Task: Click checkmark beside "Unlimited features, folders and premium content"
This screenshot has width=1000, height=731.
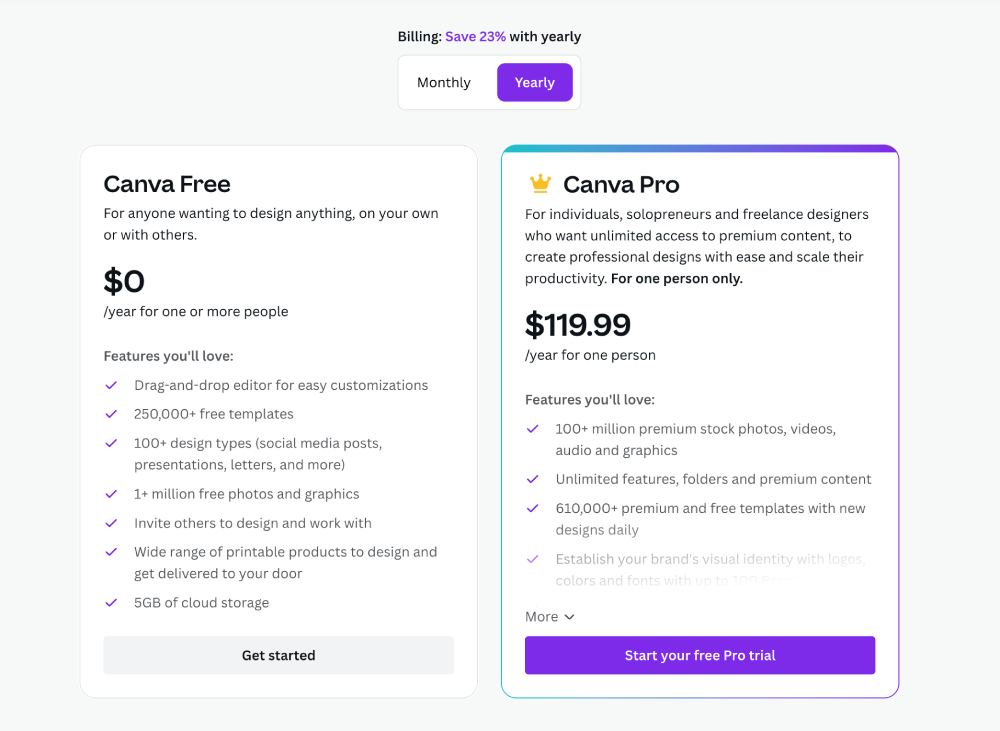Action: pos(532,479)
